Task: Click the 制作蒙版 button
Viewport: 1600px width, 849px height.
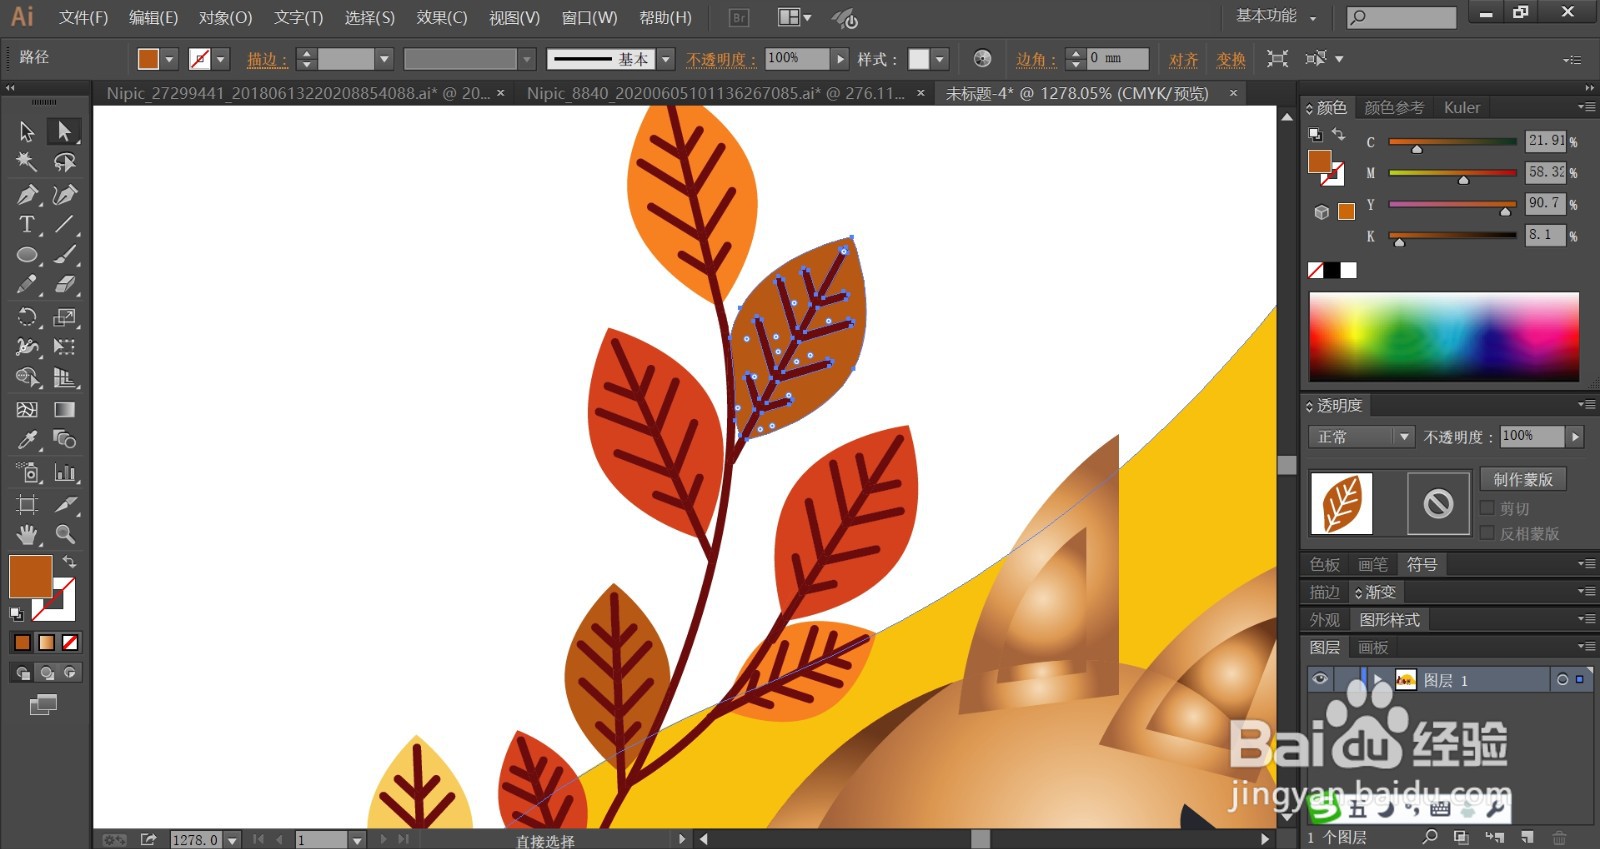Action: (x=1523, y=479)
